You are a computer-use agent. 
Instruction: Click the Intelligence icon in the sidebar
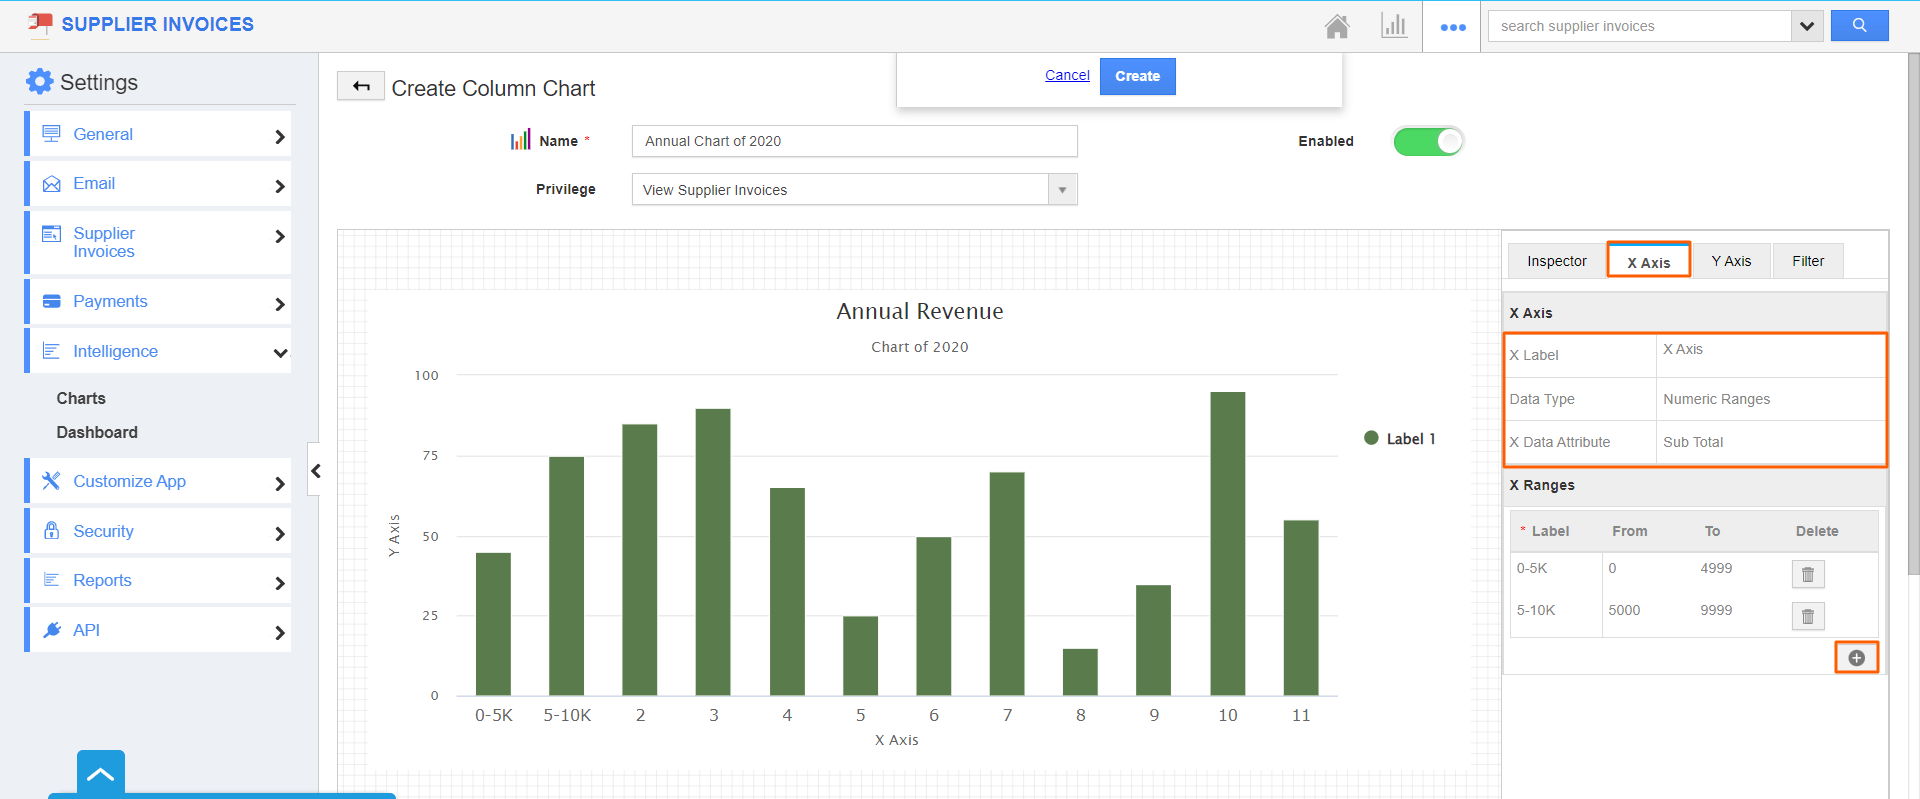[51, 351]
